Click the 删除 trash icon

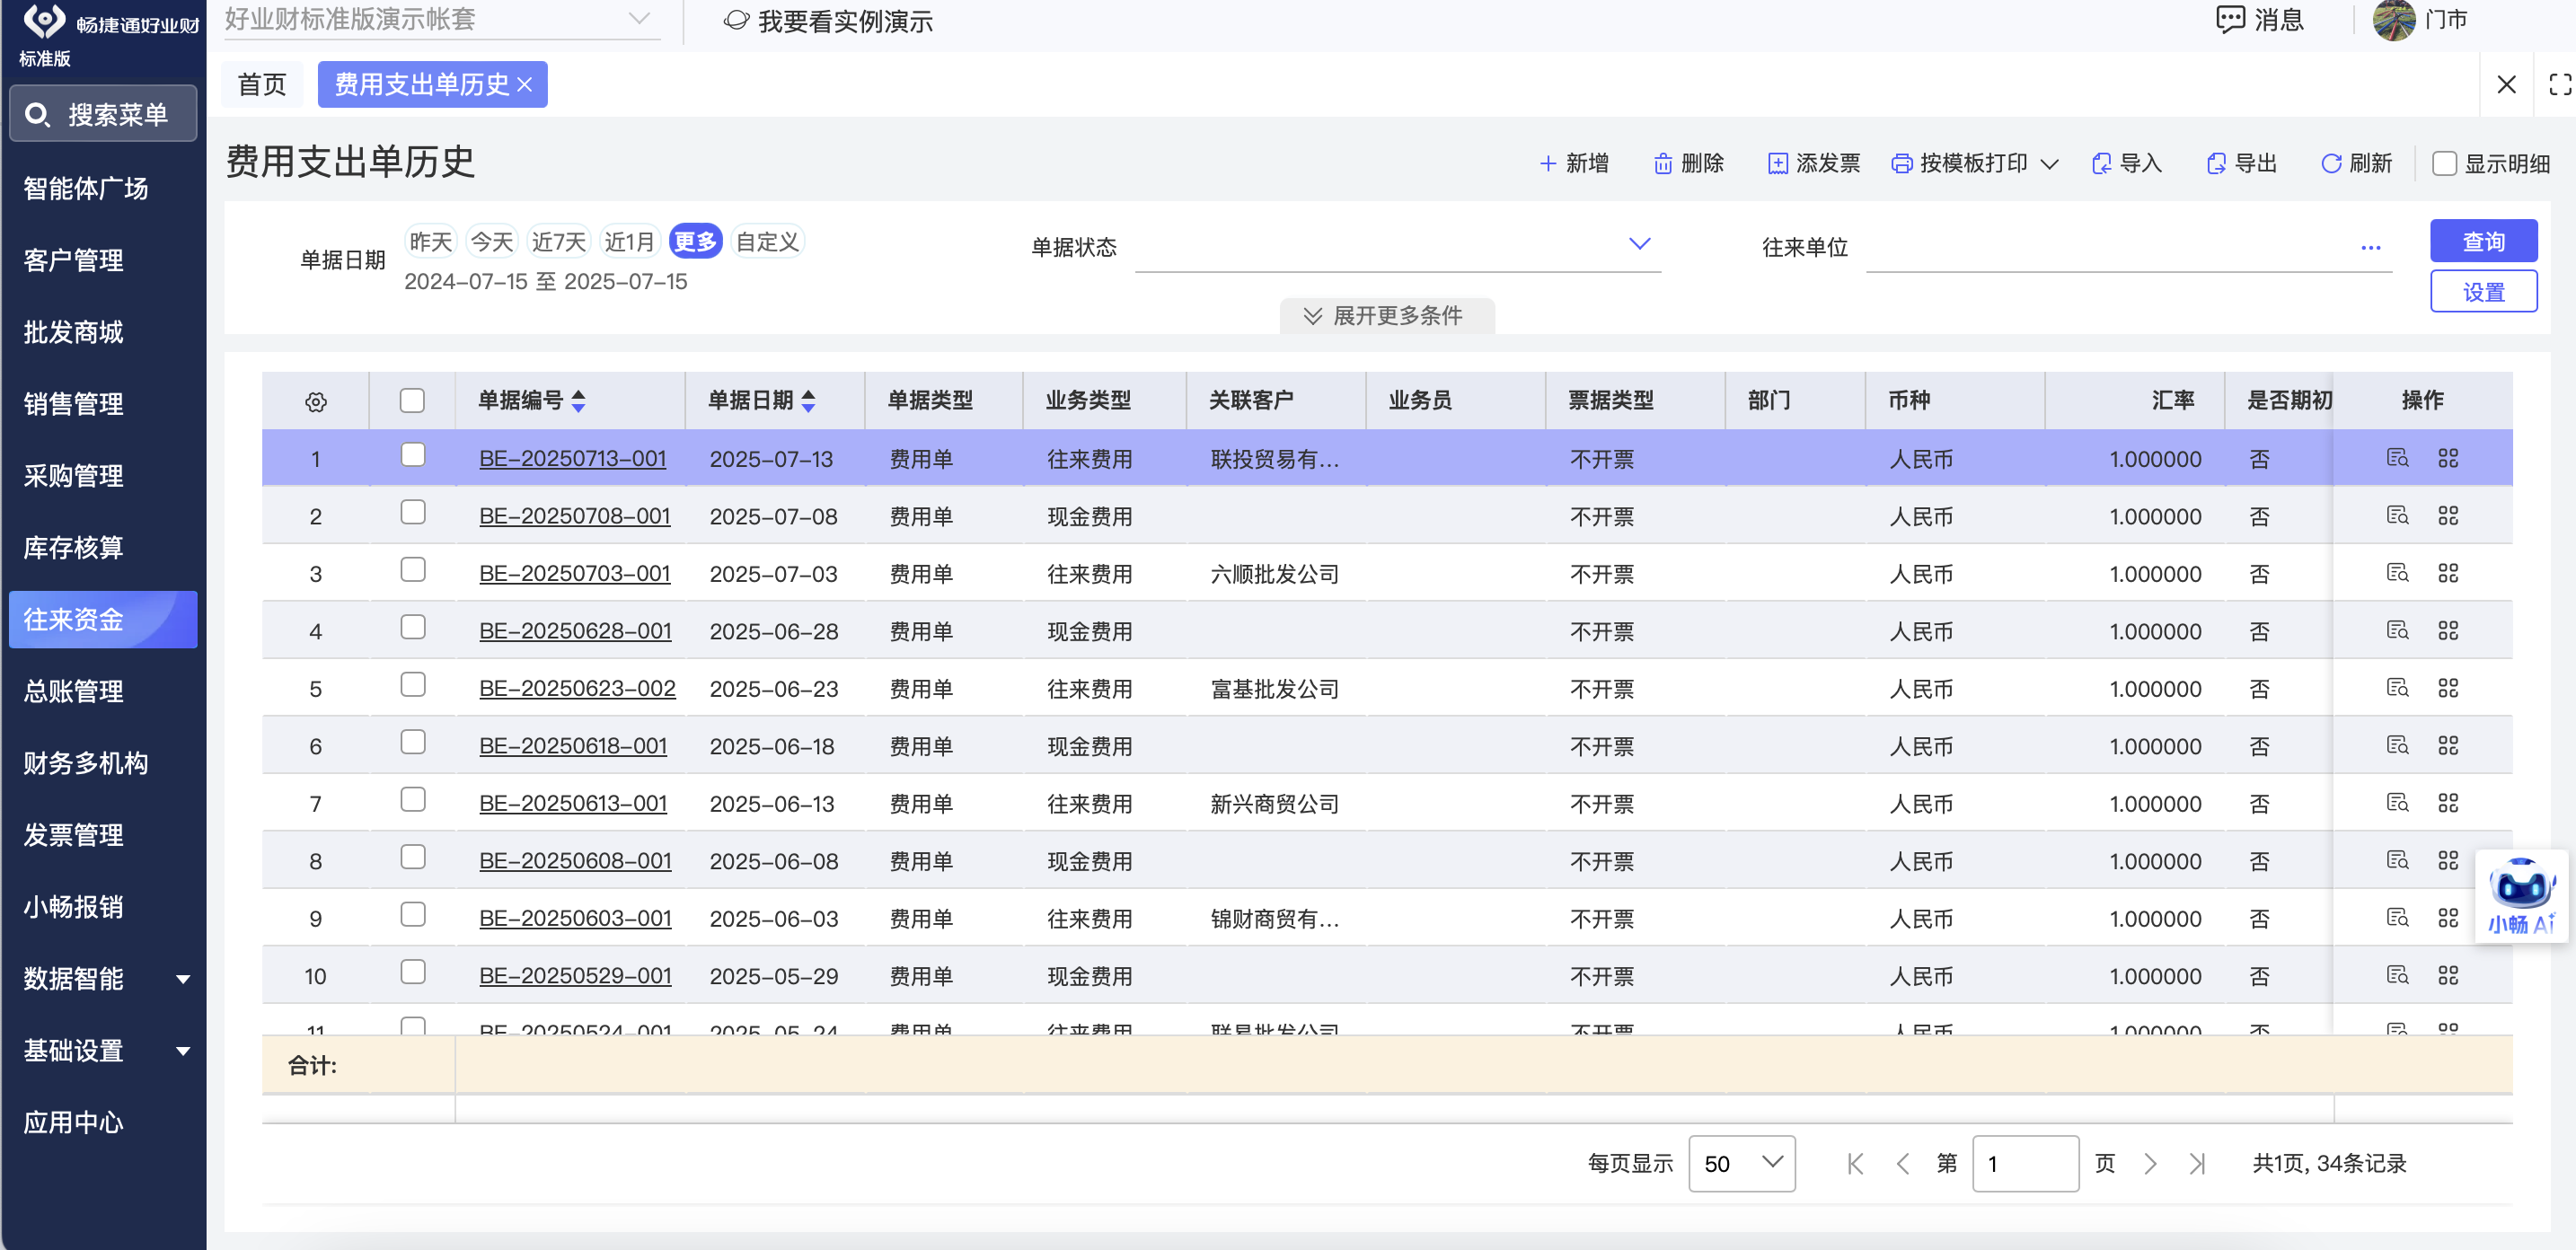[1662, 164]
